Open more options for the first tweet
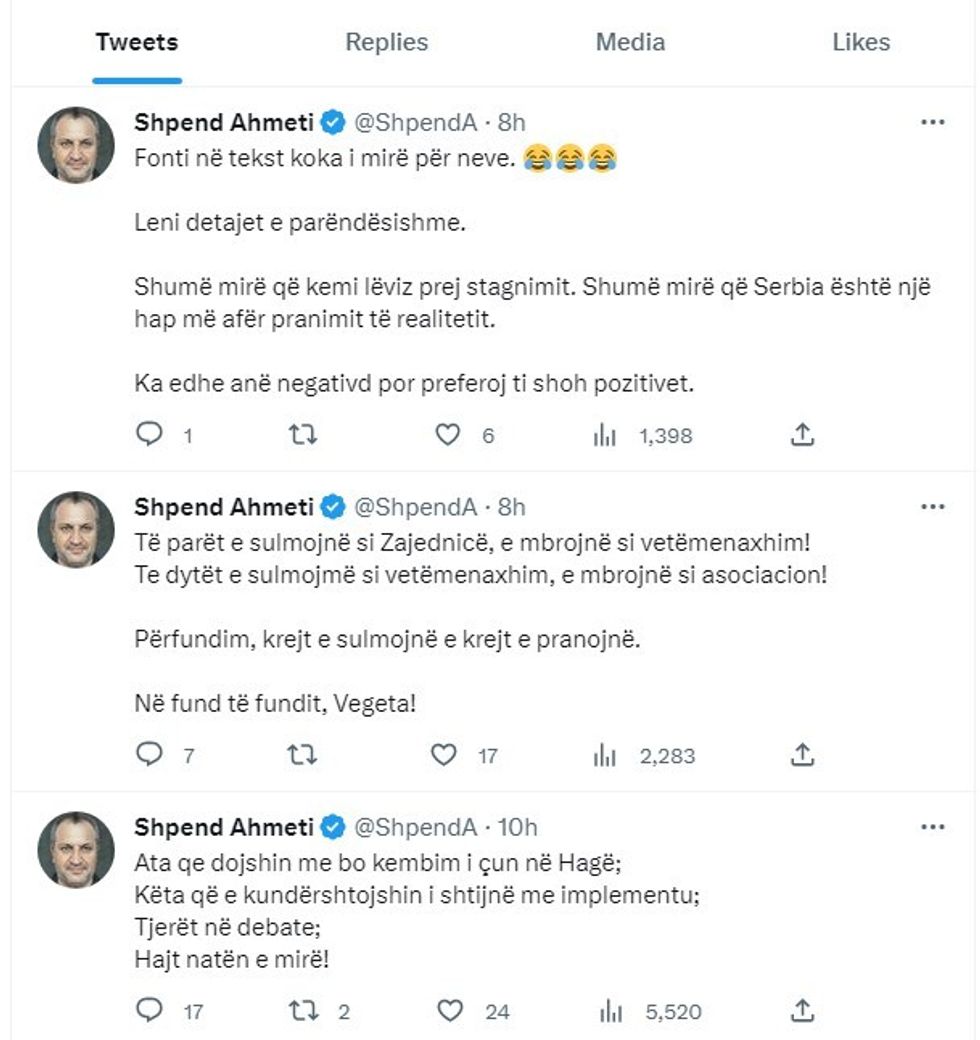Viewport: 980px width, 1040px height. (932, 123)
